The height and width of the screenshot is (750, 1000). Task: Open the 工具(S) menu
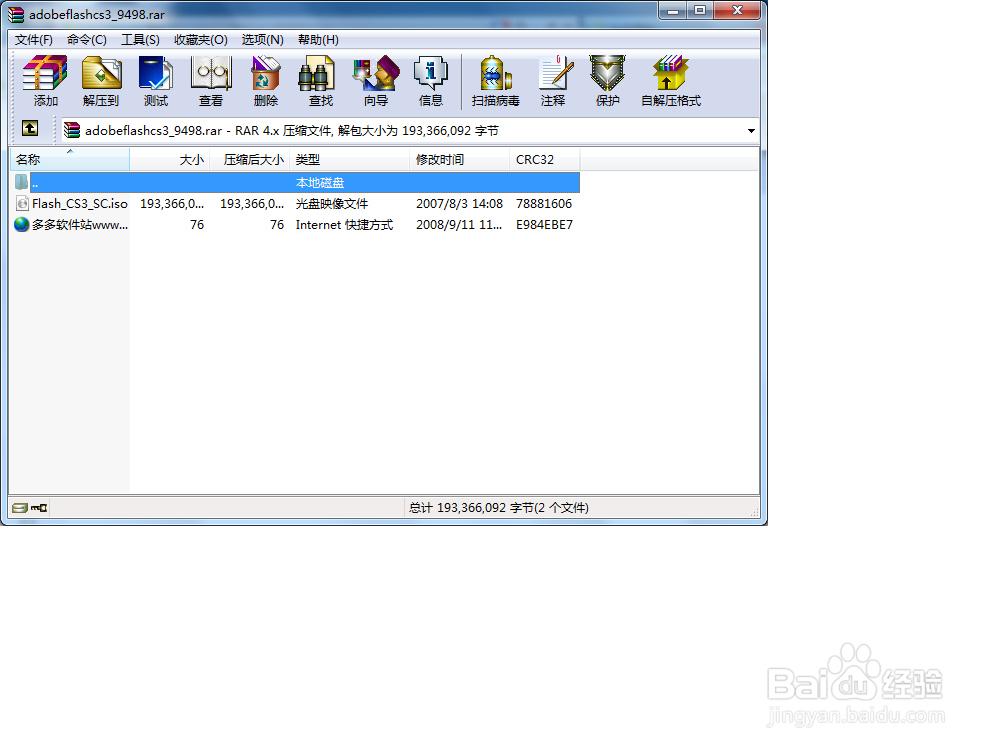coord(140,40)
